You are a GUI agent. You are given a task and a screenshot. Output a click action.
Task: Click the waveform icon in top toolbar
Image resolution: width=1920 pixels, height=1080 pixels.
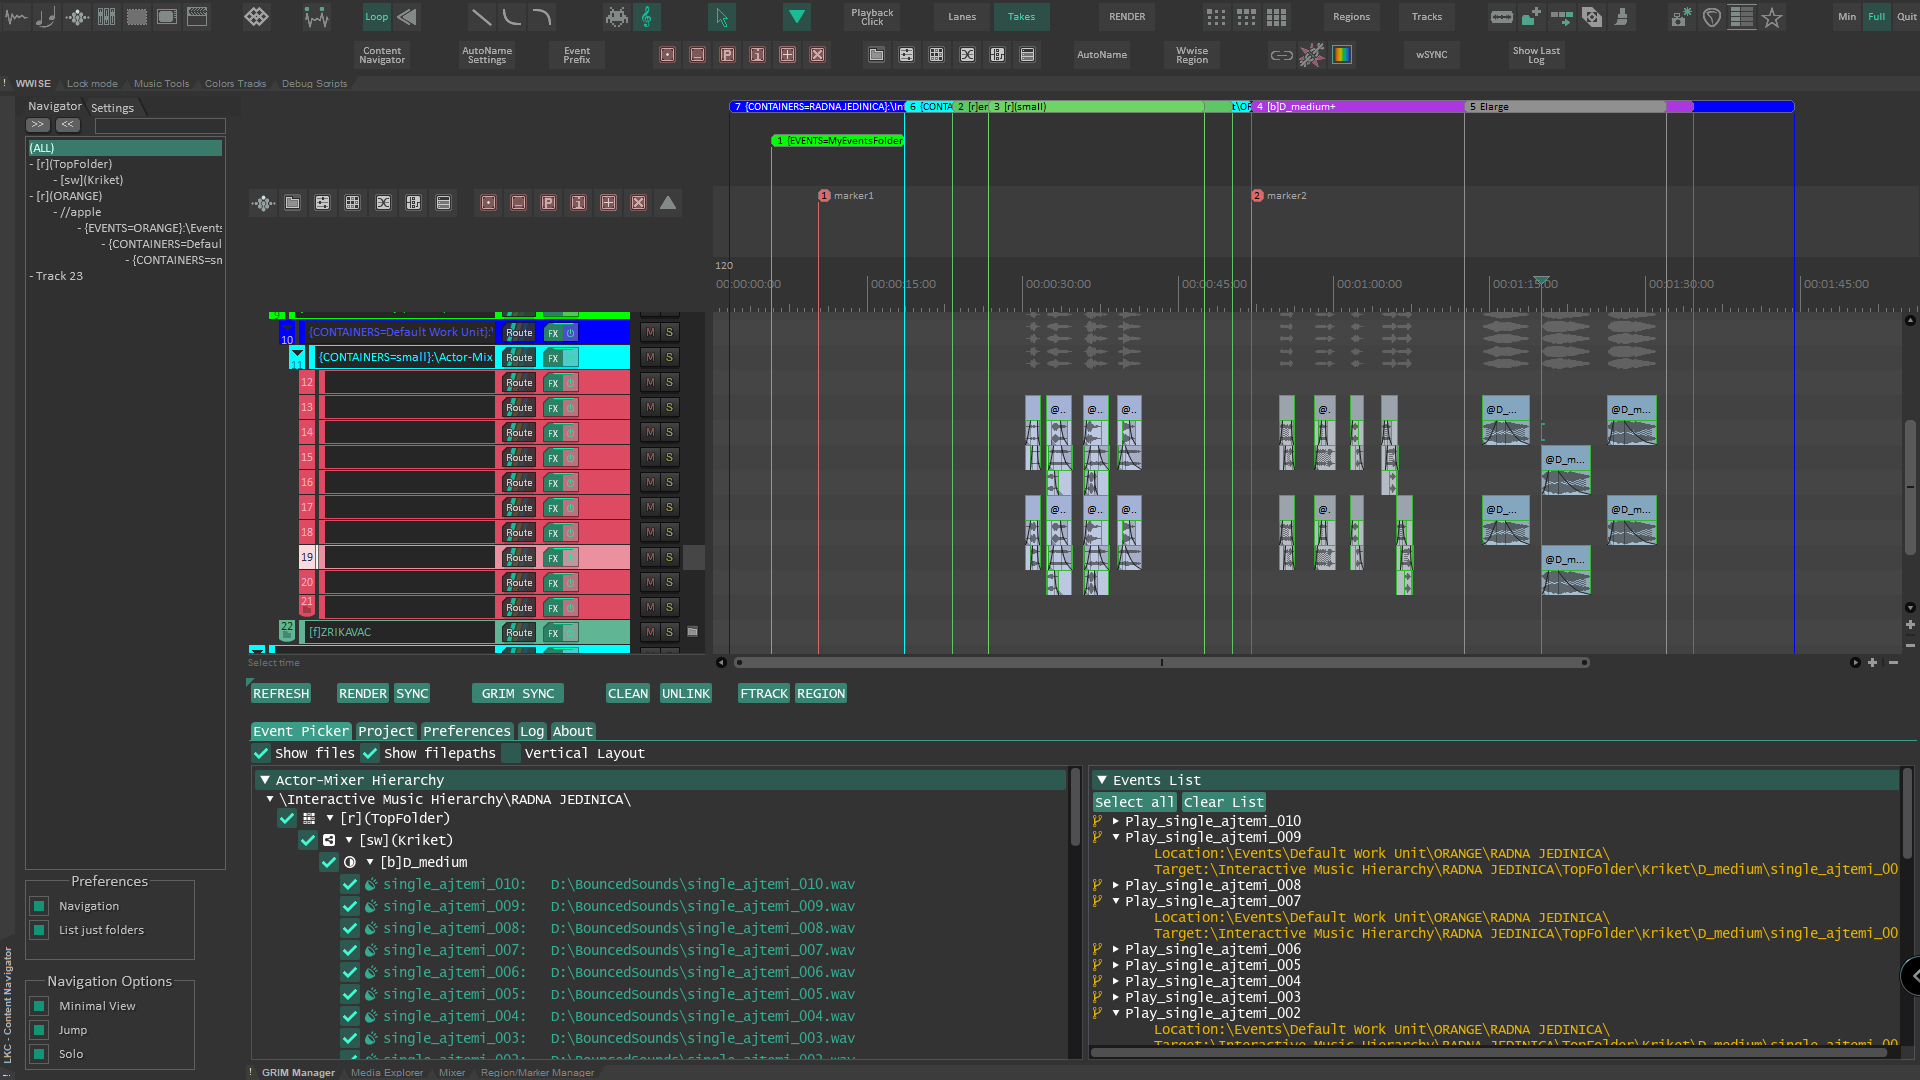[x=16, y=17]
